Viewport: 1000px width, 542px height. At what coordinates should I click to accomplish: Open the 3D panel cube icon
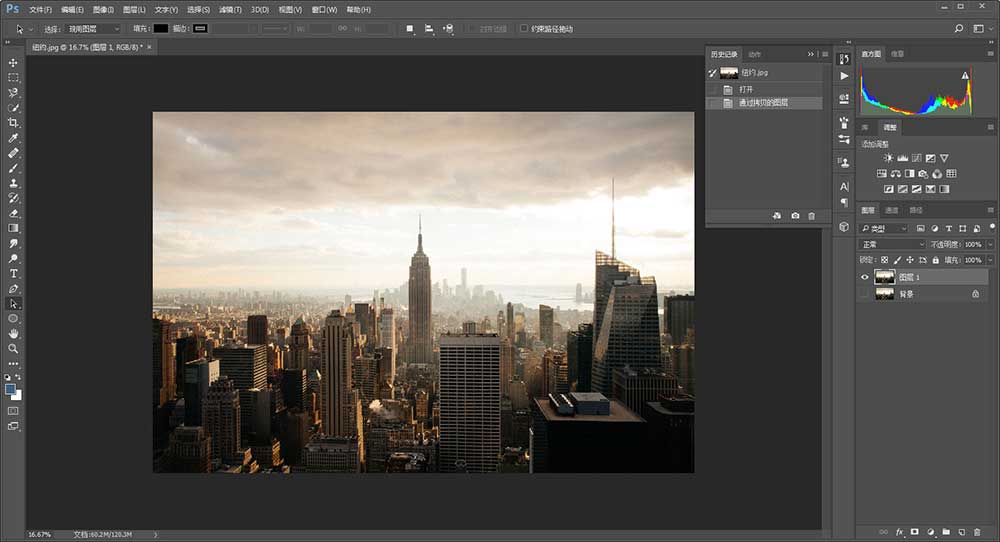click(x=844, y=226)
